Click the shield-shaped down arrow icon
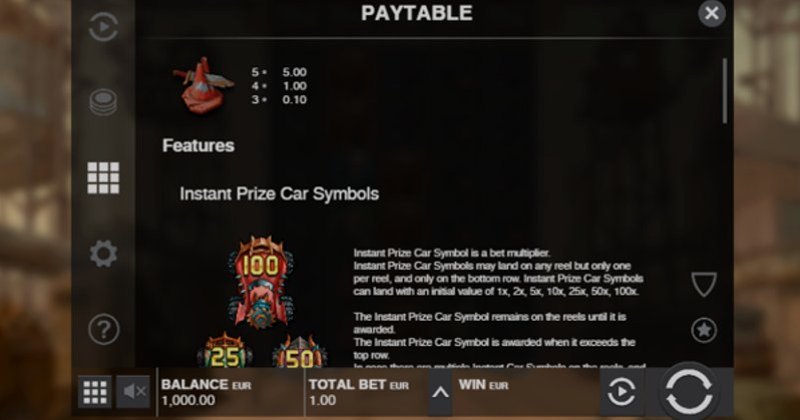 704,284
